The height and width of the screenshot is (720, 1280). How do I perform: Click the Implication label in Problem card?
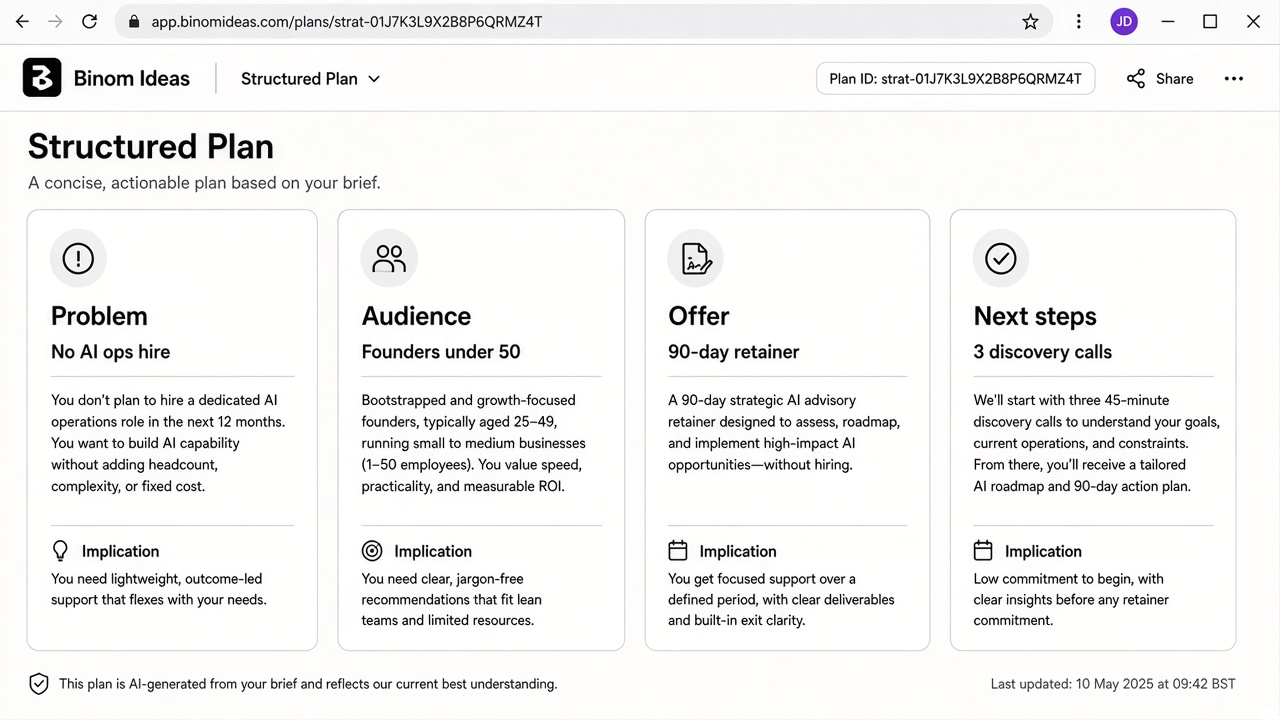click(x=120, y=551)
